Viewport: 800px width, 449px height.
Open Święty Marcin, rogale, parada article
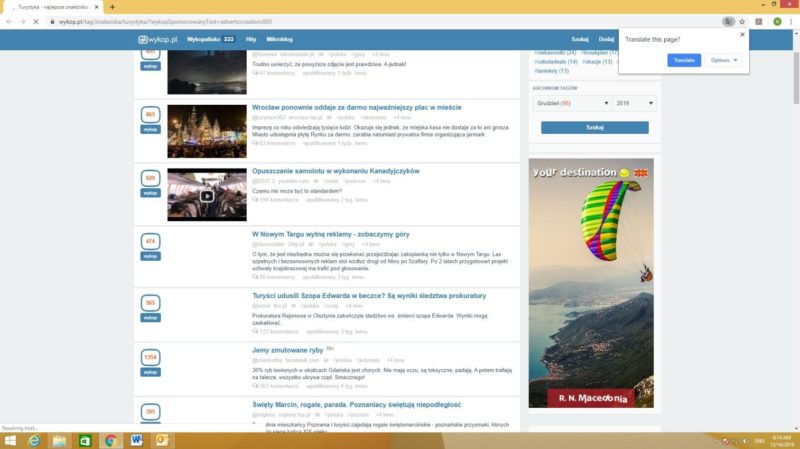[x=357, y=405]
